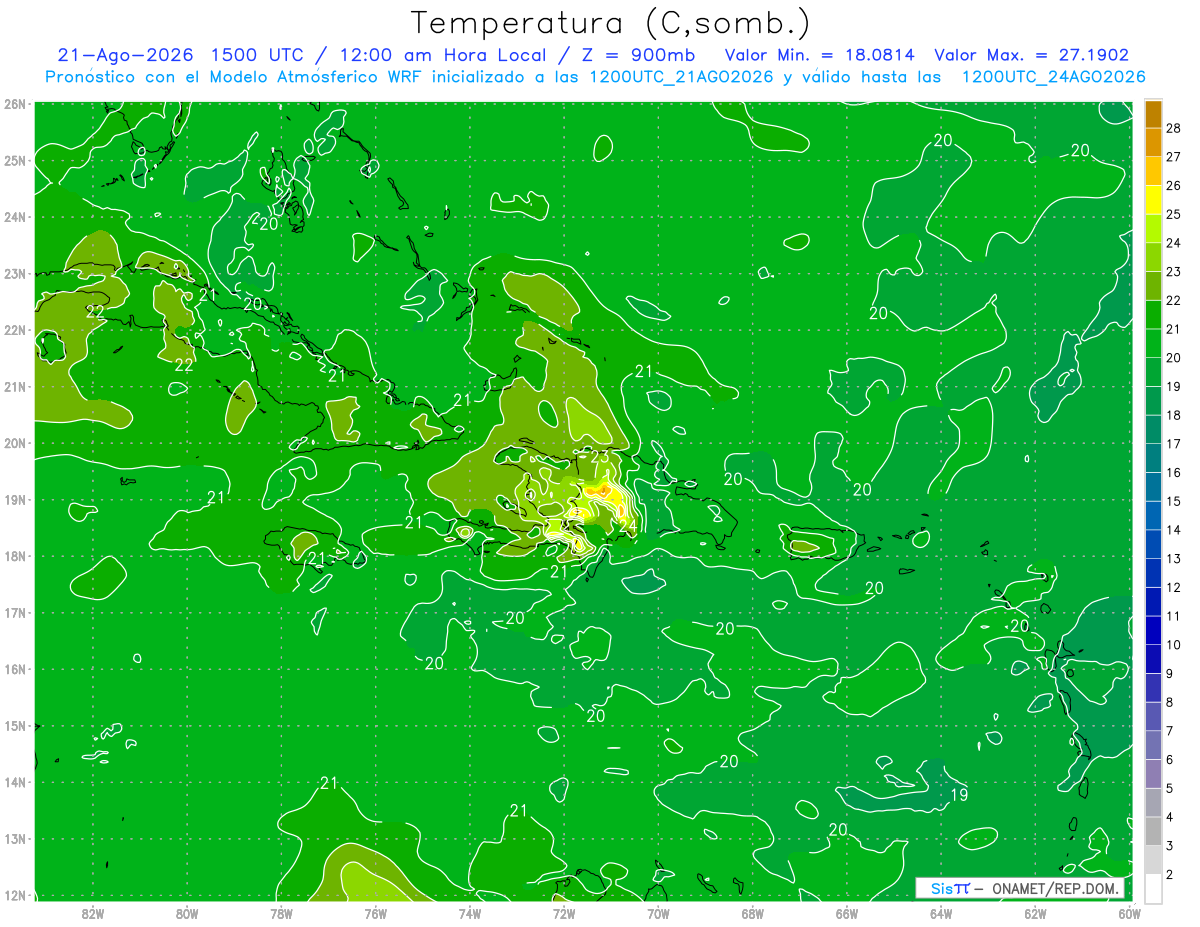This screenshot has height=927, width=1200.
Task: Select the "Valor Min. = 18.0814" value
Action: tap(820, 55)
